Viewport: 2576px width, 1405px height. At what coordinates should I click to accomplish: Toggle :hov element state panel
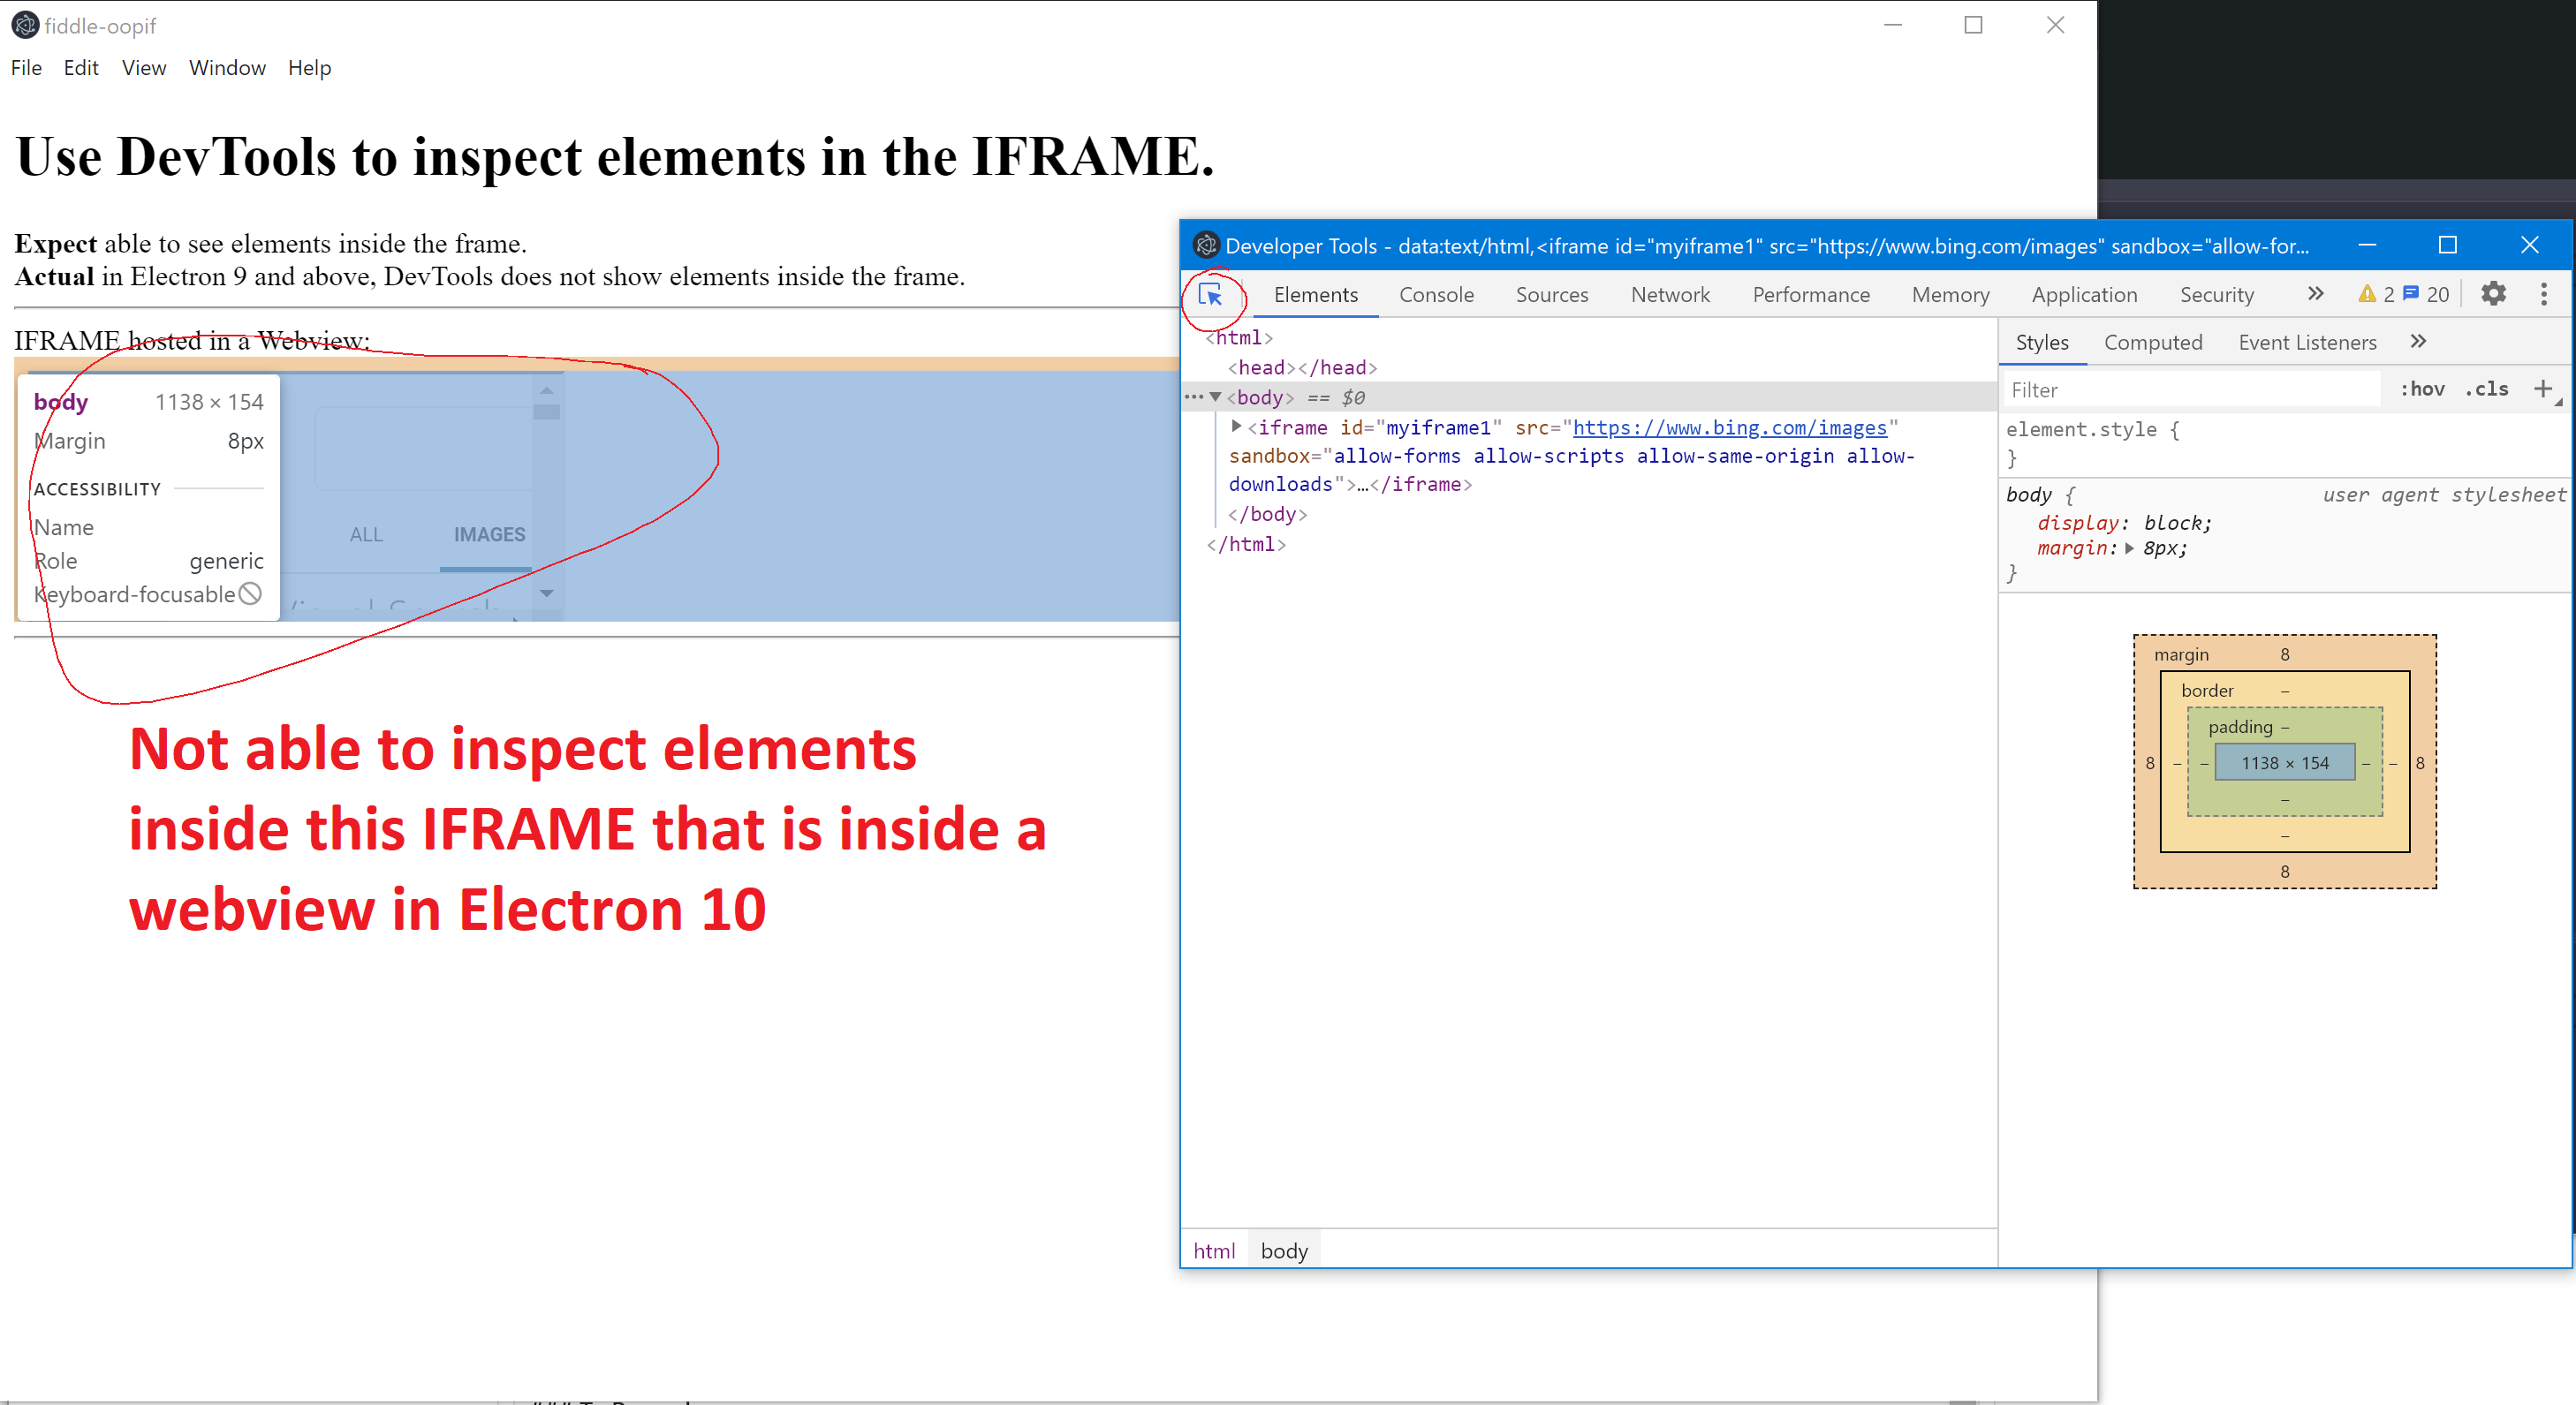point(2423,389)
